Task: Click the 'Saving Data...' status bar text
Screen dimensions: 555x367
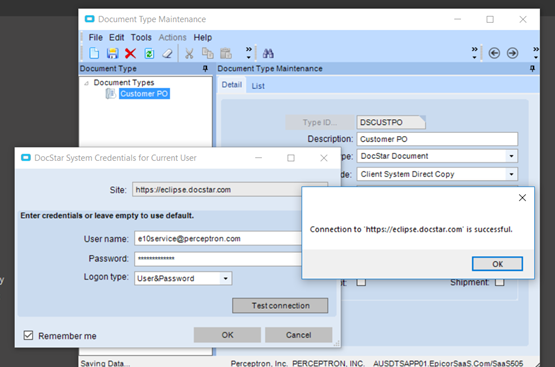Action: 105,363
